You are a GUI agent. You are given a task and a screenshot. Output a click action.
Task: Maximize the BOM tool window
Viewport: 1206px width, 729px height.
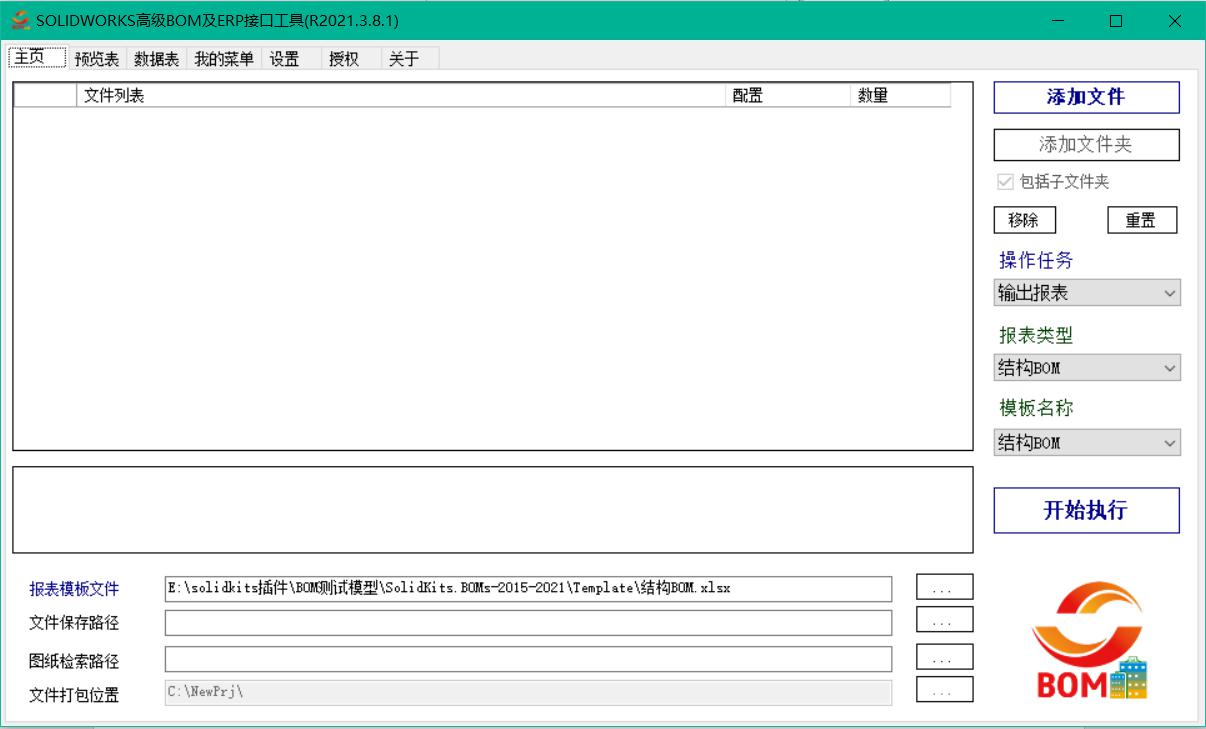coord(1116,20)
